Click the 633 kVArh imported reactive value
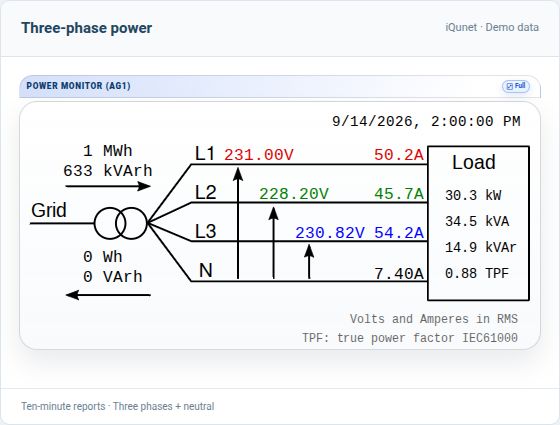Image resolution: width=560 pixels, height=425 pixels. 108,171
